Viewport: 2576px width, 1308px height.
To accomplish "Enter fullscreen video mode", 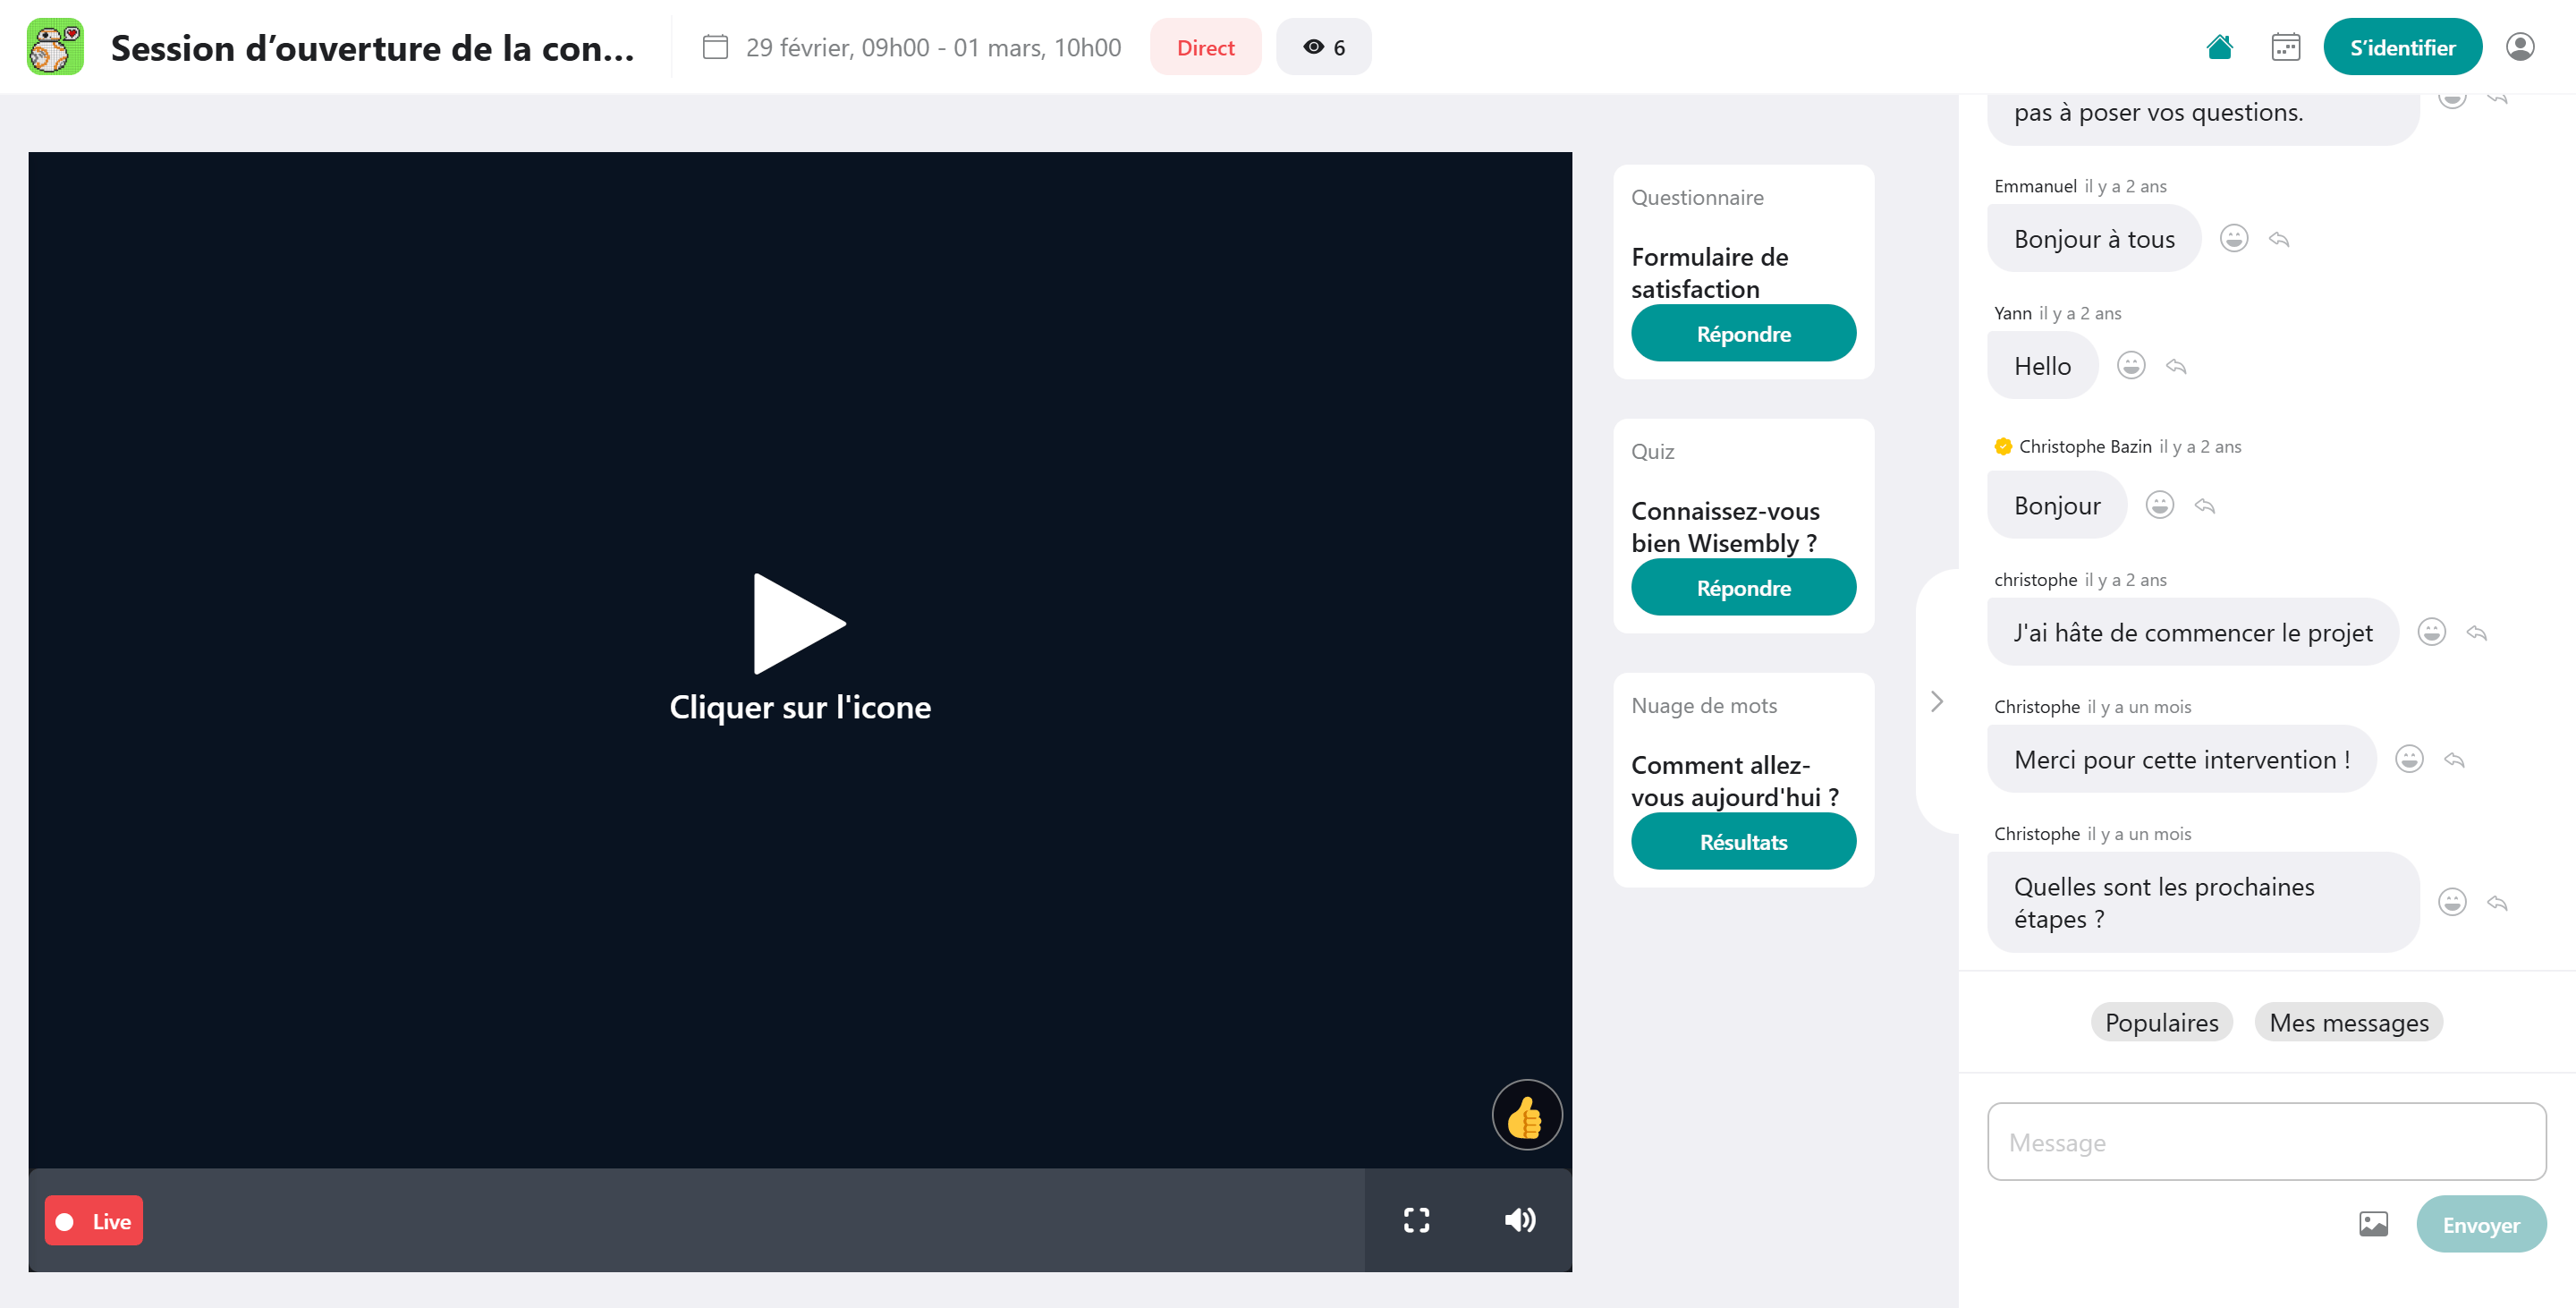I will point(1416,1220).
